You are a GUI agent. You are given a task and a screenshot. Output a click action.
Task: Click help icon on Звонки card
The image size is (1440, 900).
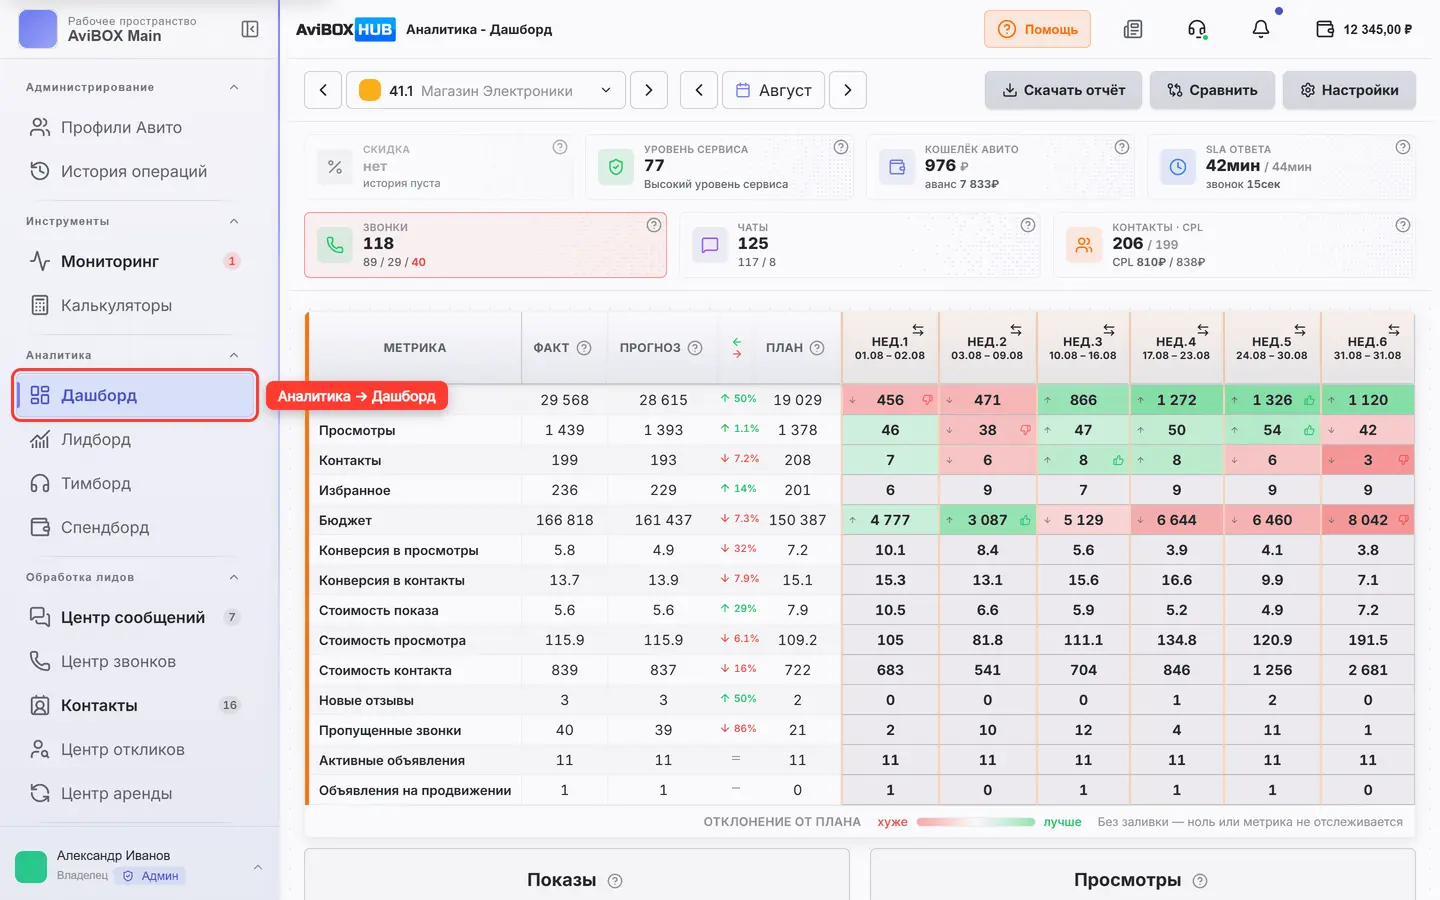pos(654,225)
